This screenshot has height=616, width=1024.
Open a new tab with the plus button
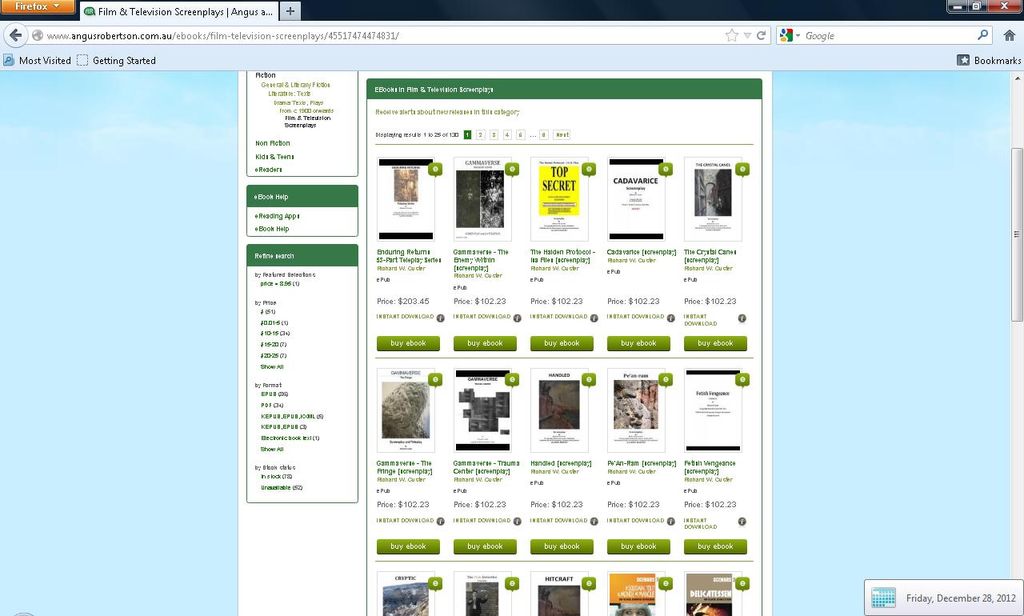point(290,11)
